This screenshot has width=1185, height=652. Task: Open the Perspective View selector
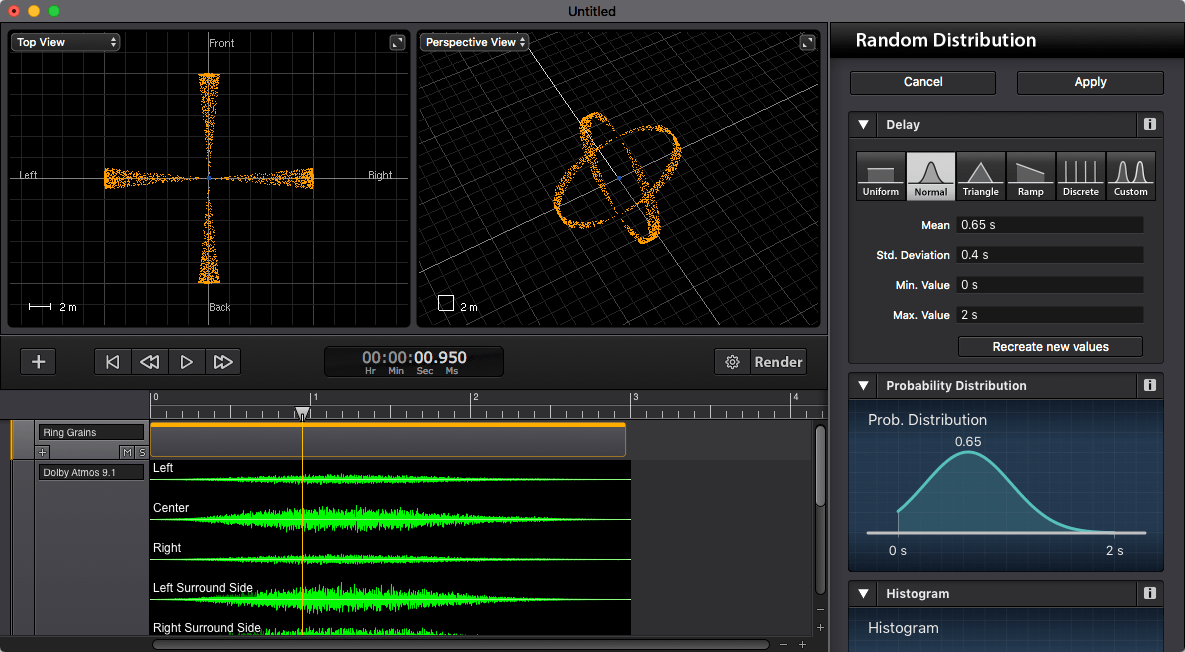pyautogui.click(x=473, y=42)
